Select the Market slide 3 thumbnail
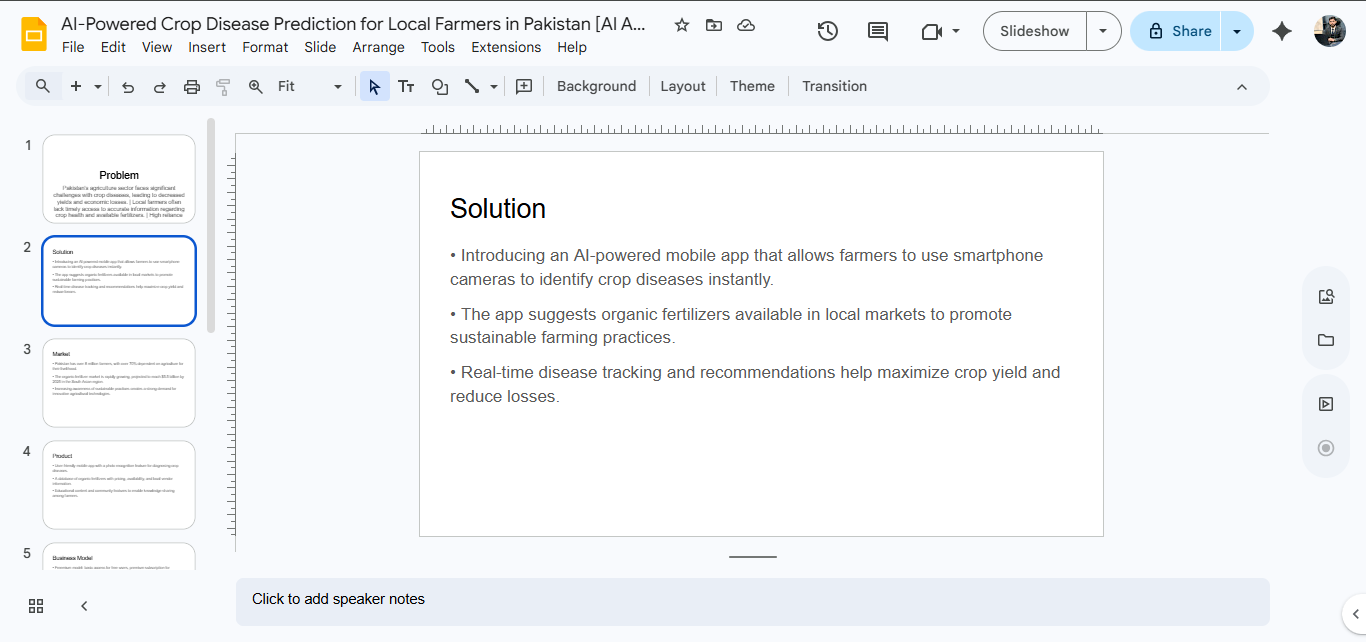The height and width of the screenshot is (642, 1366). 119,383
